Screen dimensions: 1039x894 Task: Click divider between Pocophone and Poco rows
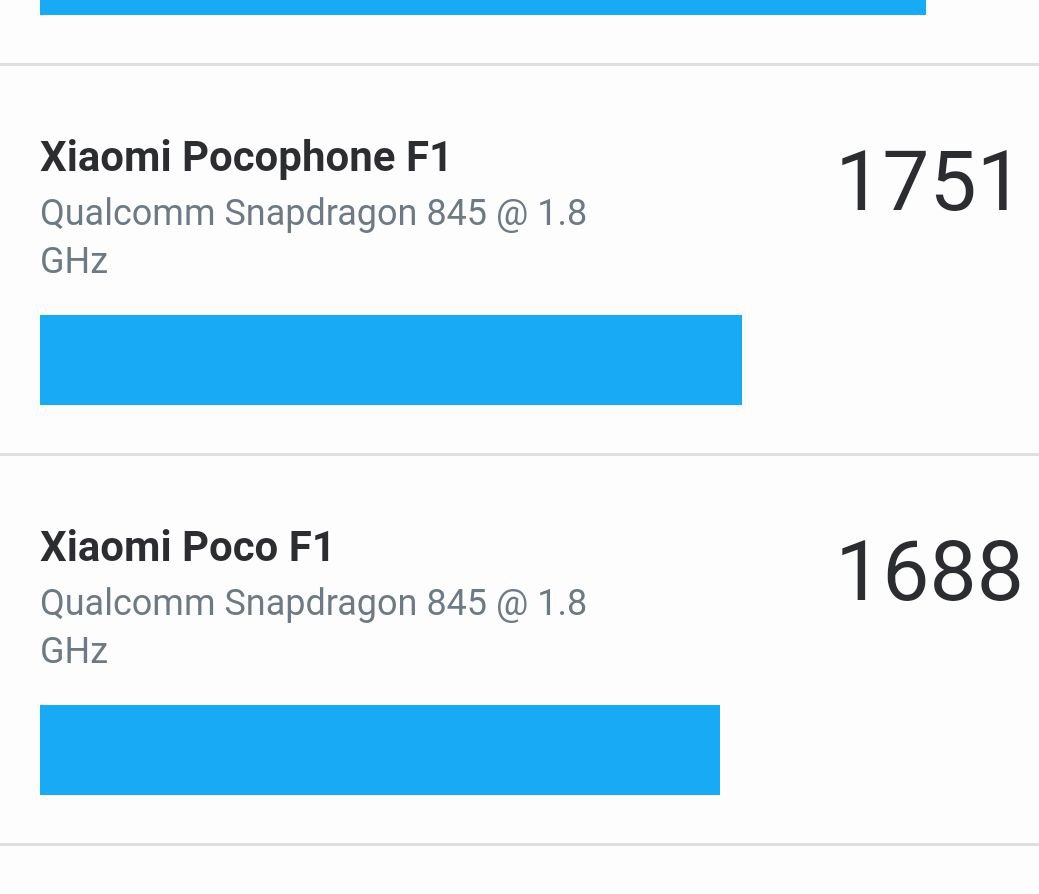[x=519, y=455]
